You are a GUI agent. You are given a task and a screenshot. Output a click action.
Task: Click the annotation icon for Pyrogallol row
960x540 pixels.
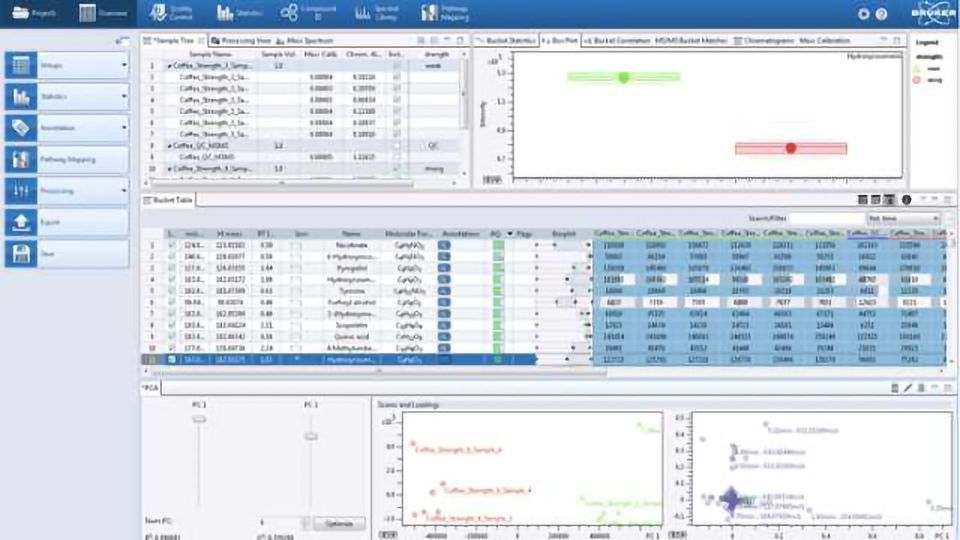click(444, 268)
